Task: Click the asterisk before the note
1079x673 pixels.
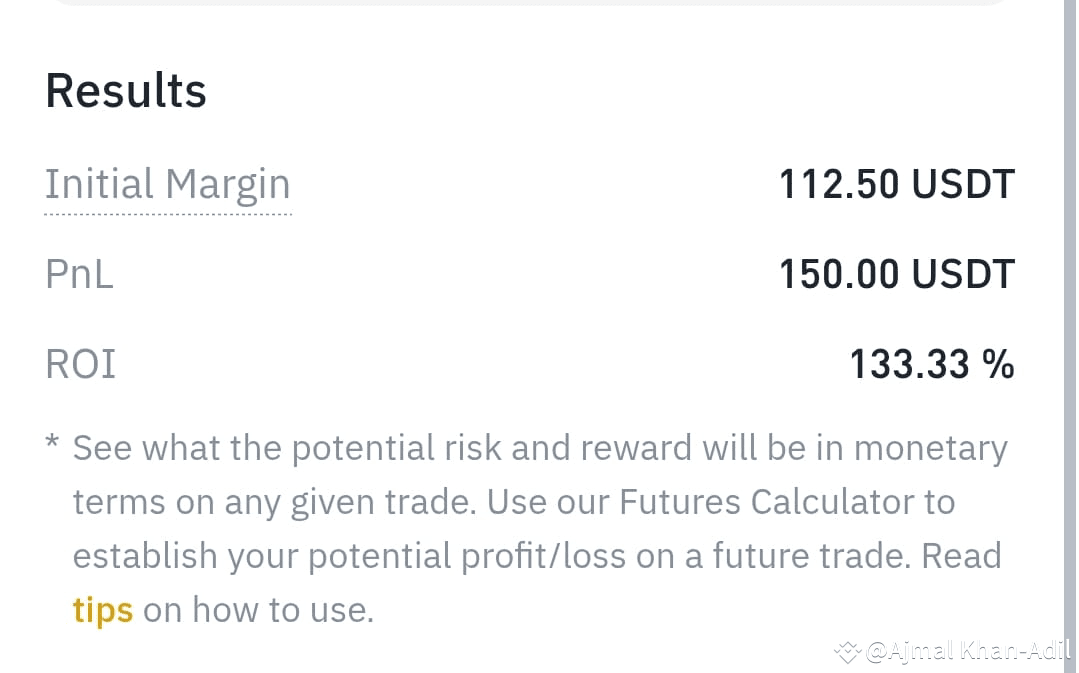Action: point(52,442)
